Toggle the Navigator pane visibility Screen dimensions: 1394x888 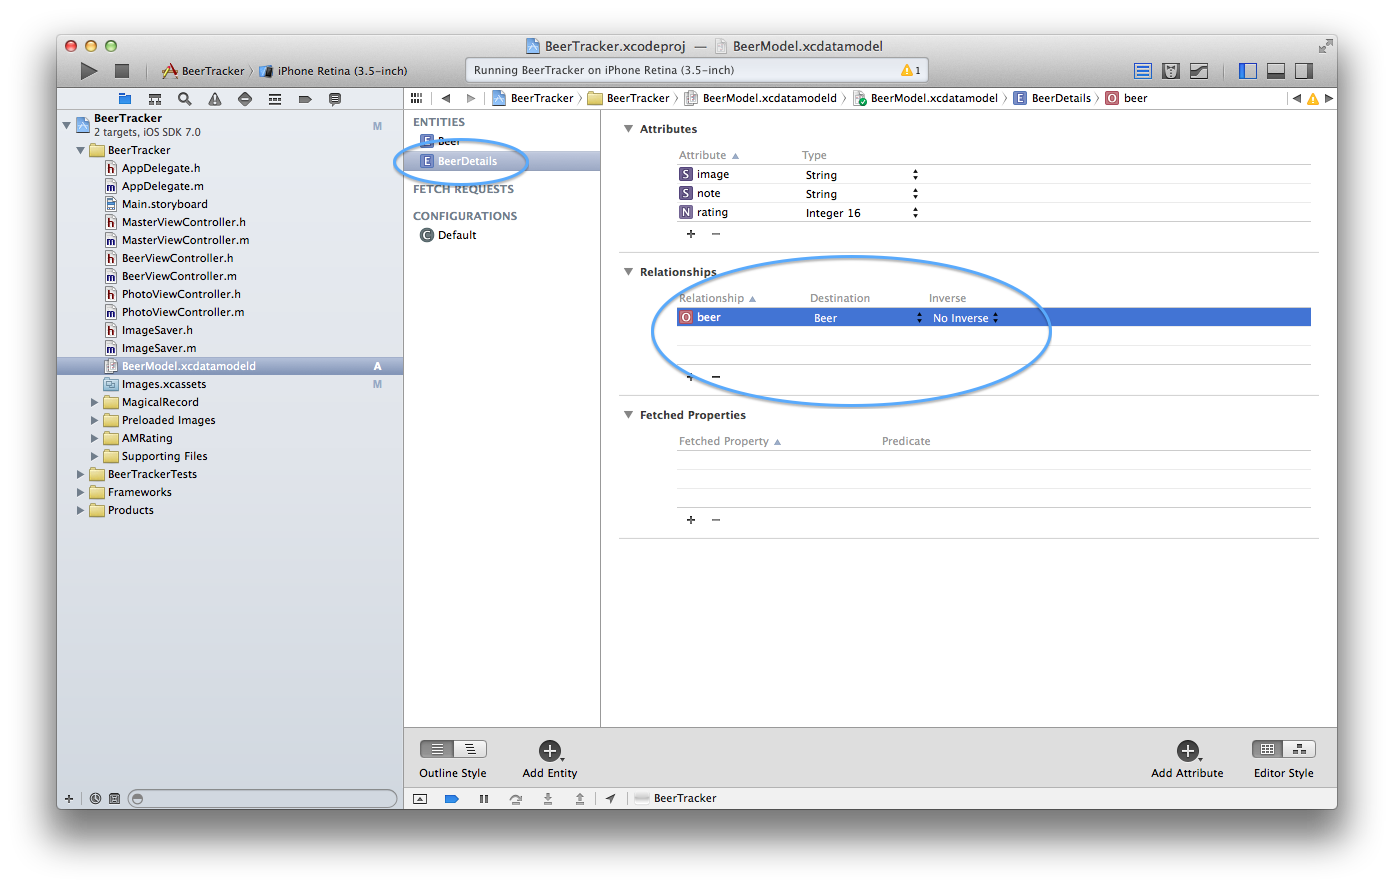click(1247, 71)
